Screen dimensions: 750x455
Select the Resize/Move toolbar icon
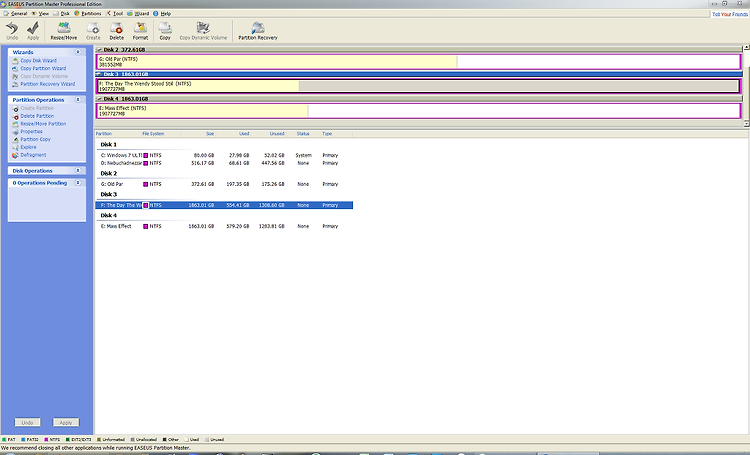coord(64,28)
